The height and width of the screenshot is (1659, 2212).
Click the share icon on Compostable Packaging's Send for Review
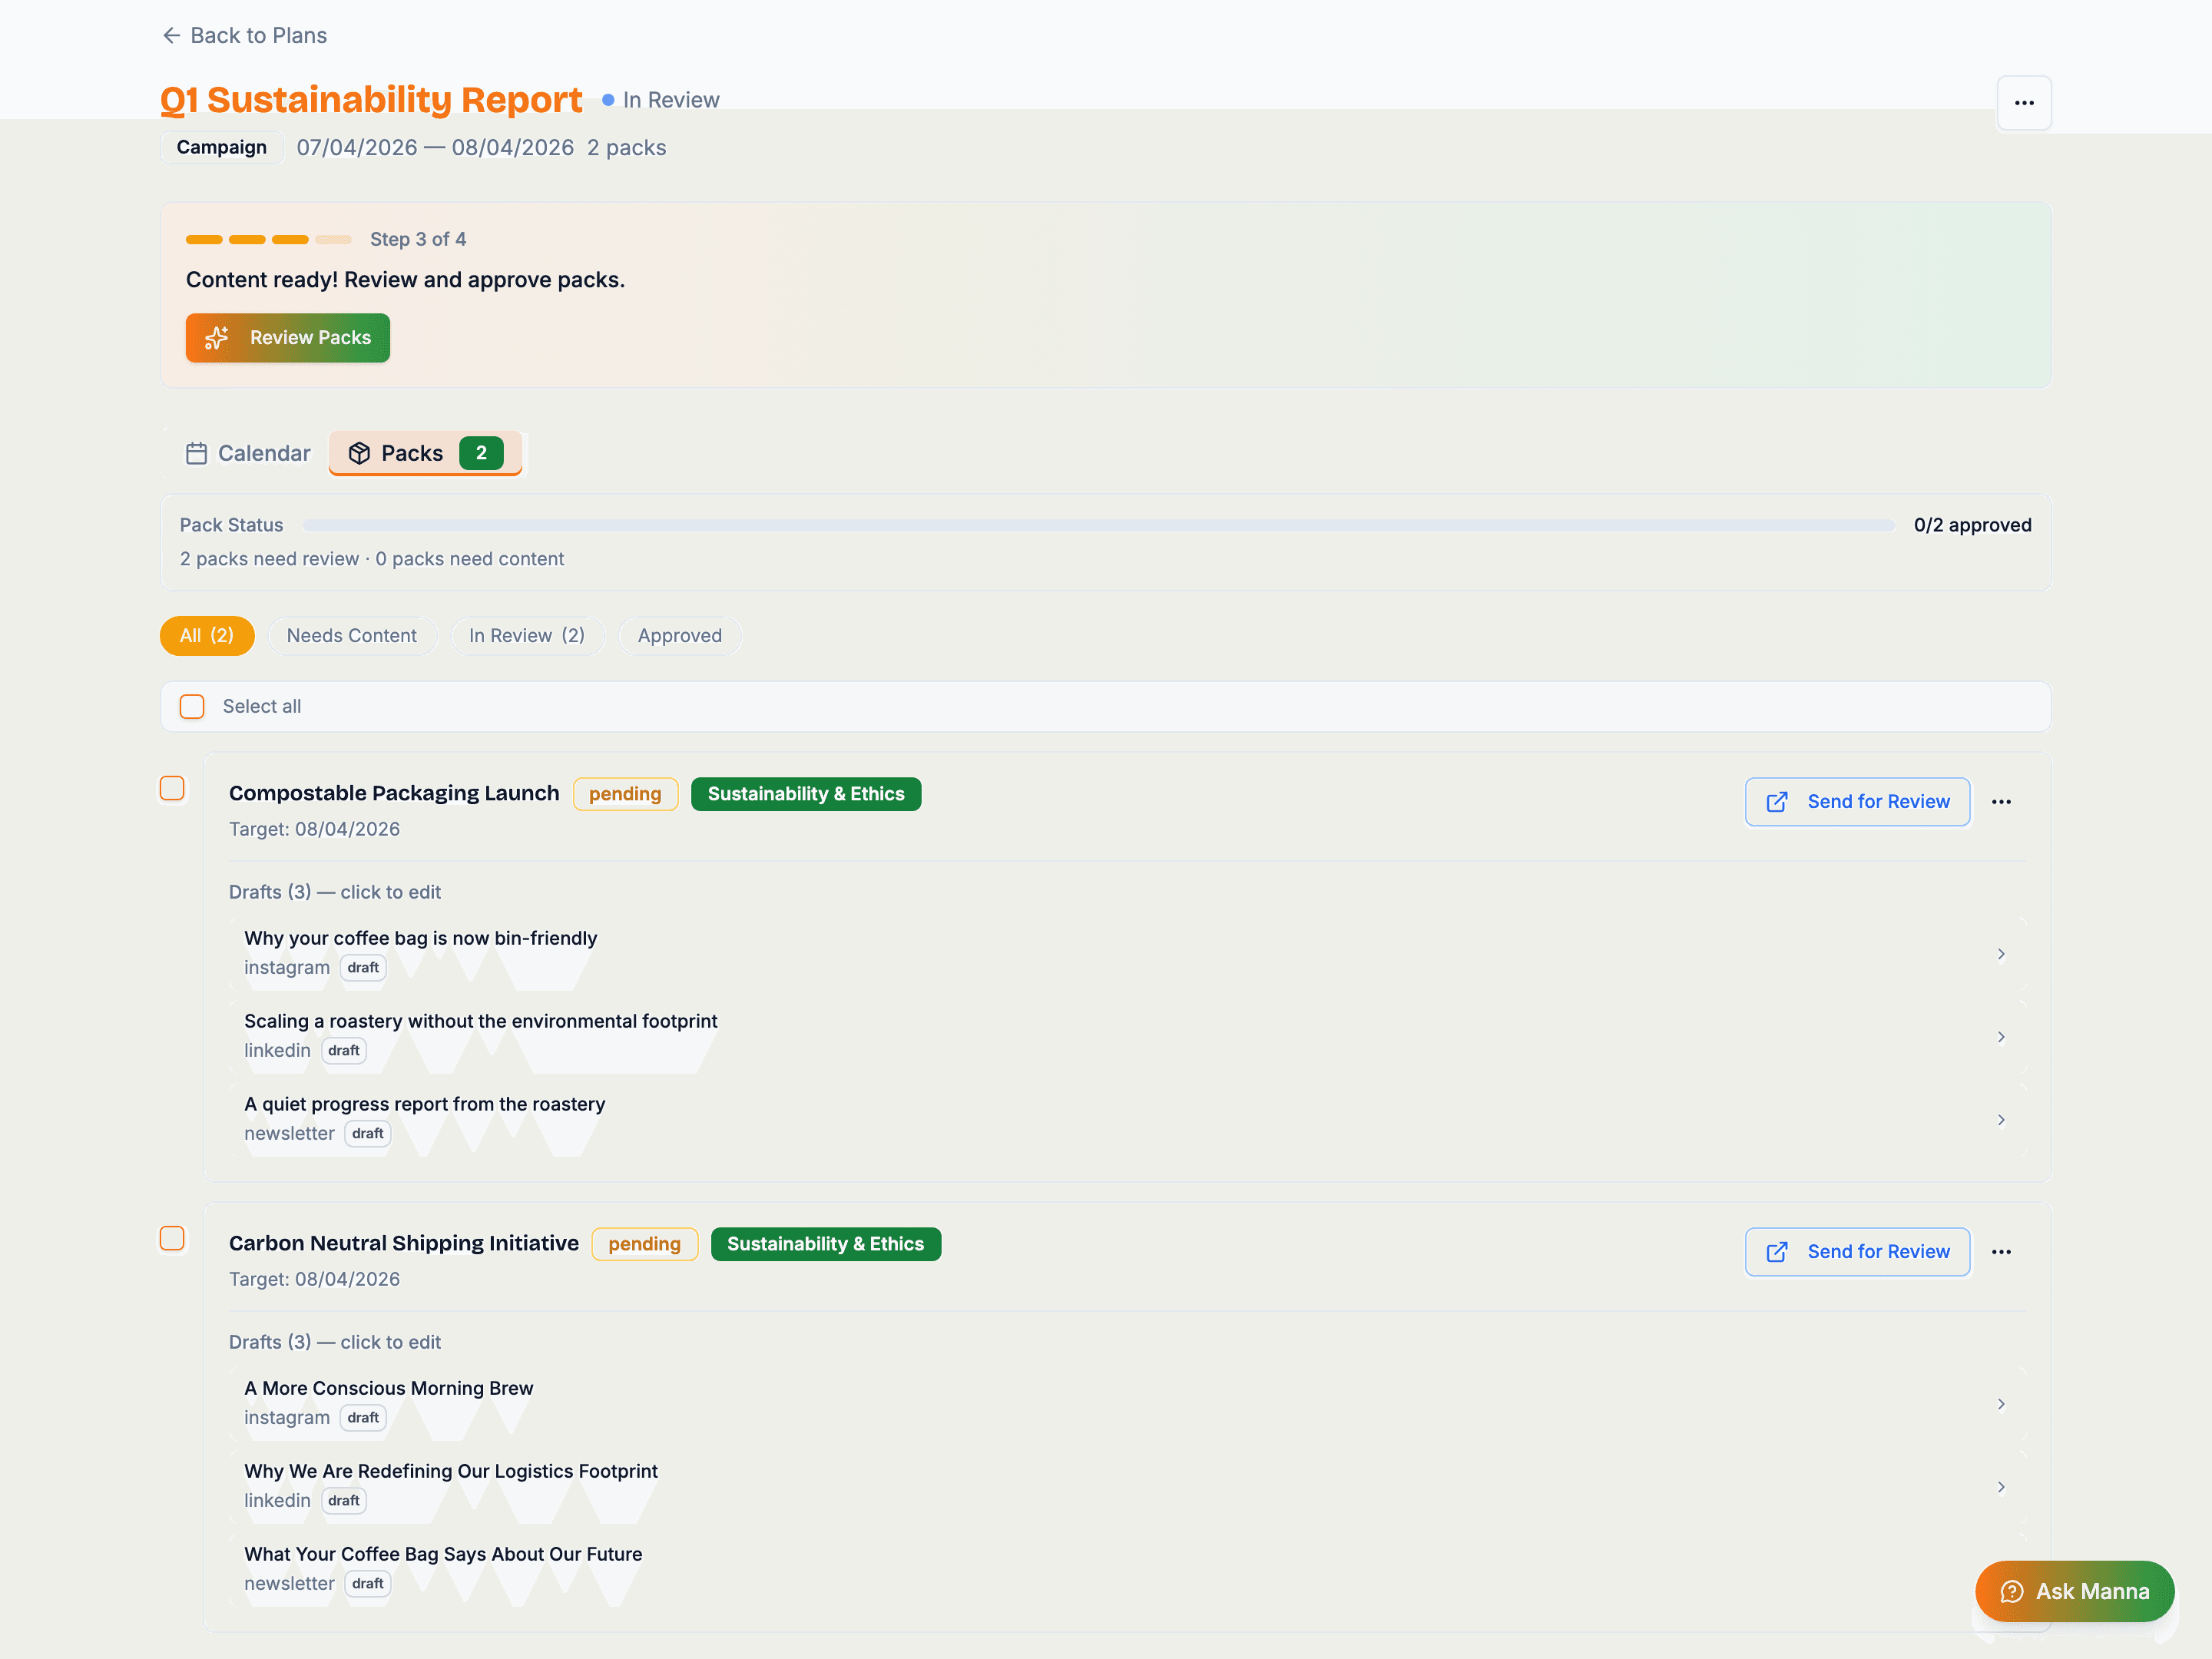pyautogui.click(x=1776, y=802)
